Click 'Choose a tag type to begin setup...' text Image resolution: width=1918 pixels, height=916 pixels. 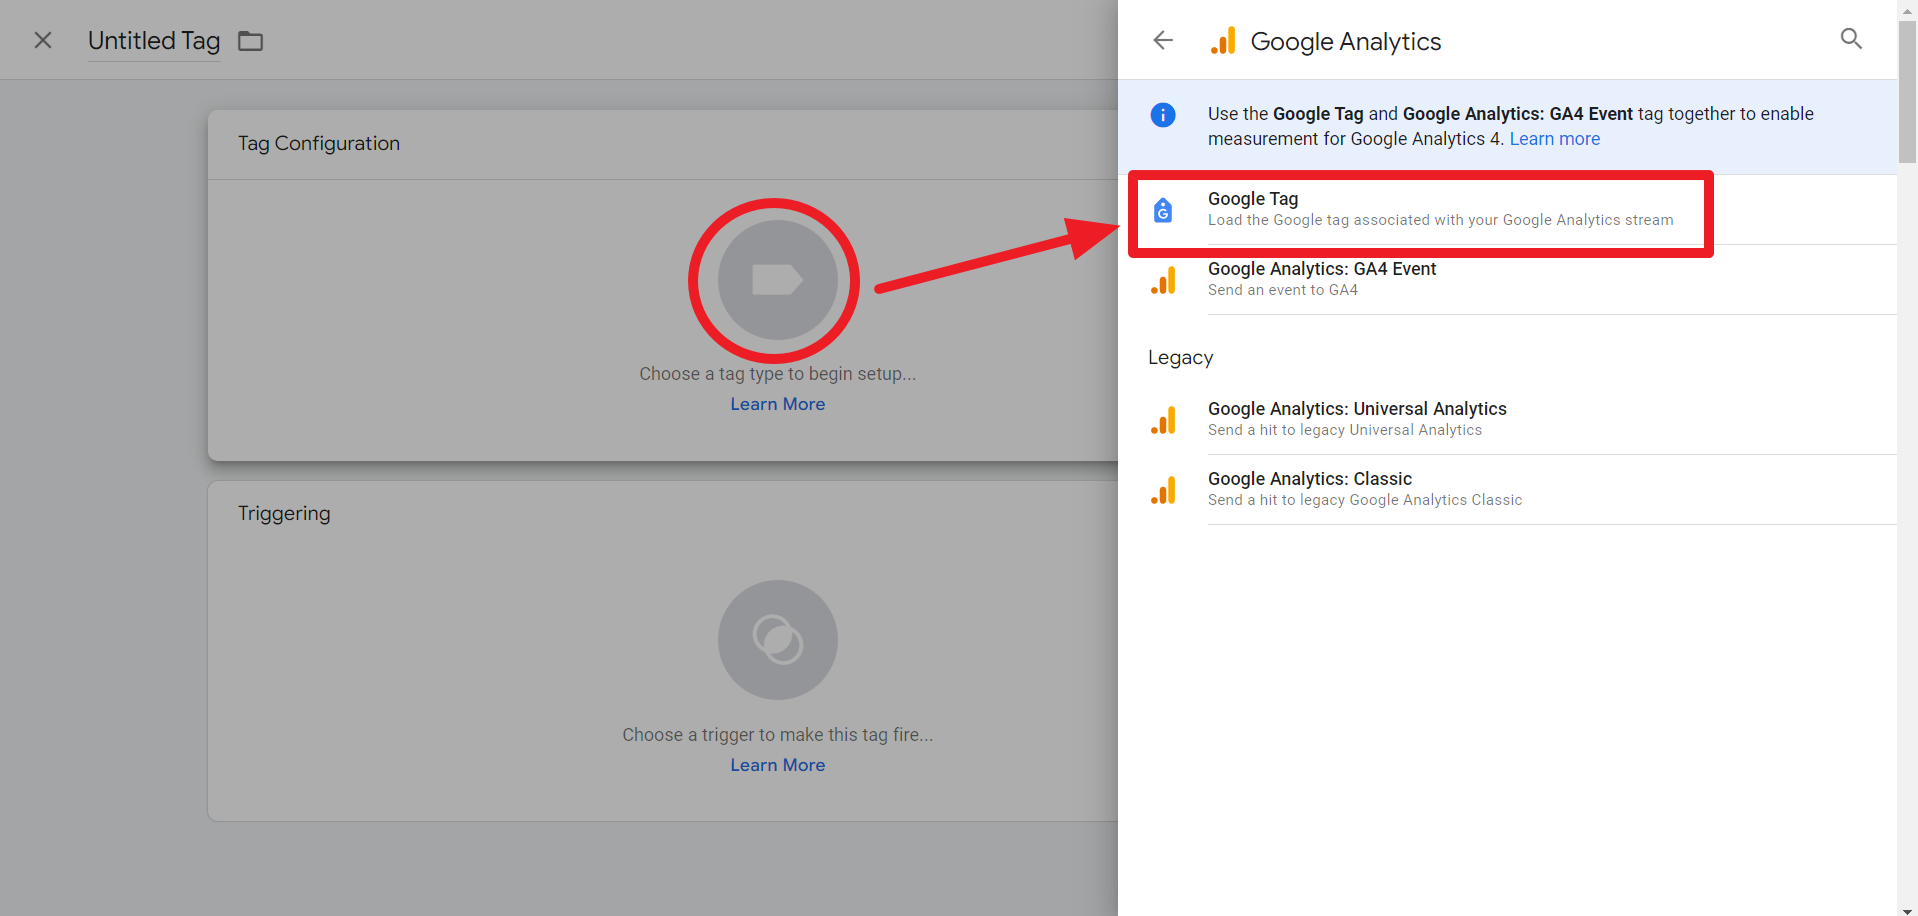[x=777, y=374]
